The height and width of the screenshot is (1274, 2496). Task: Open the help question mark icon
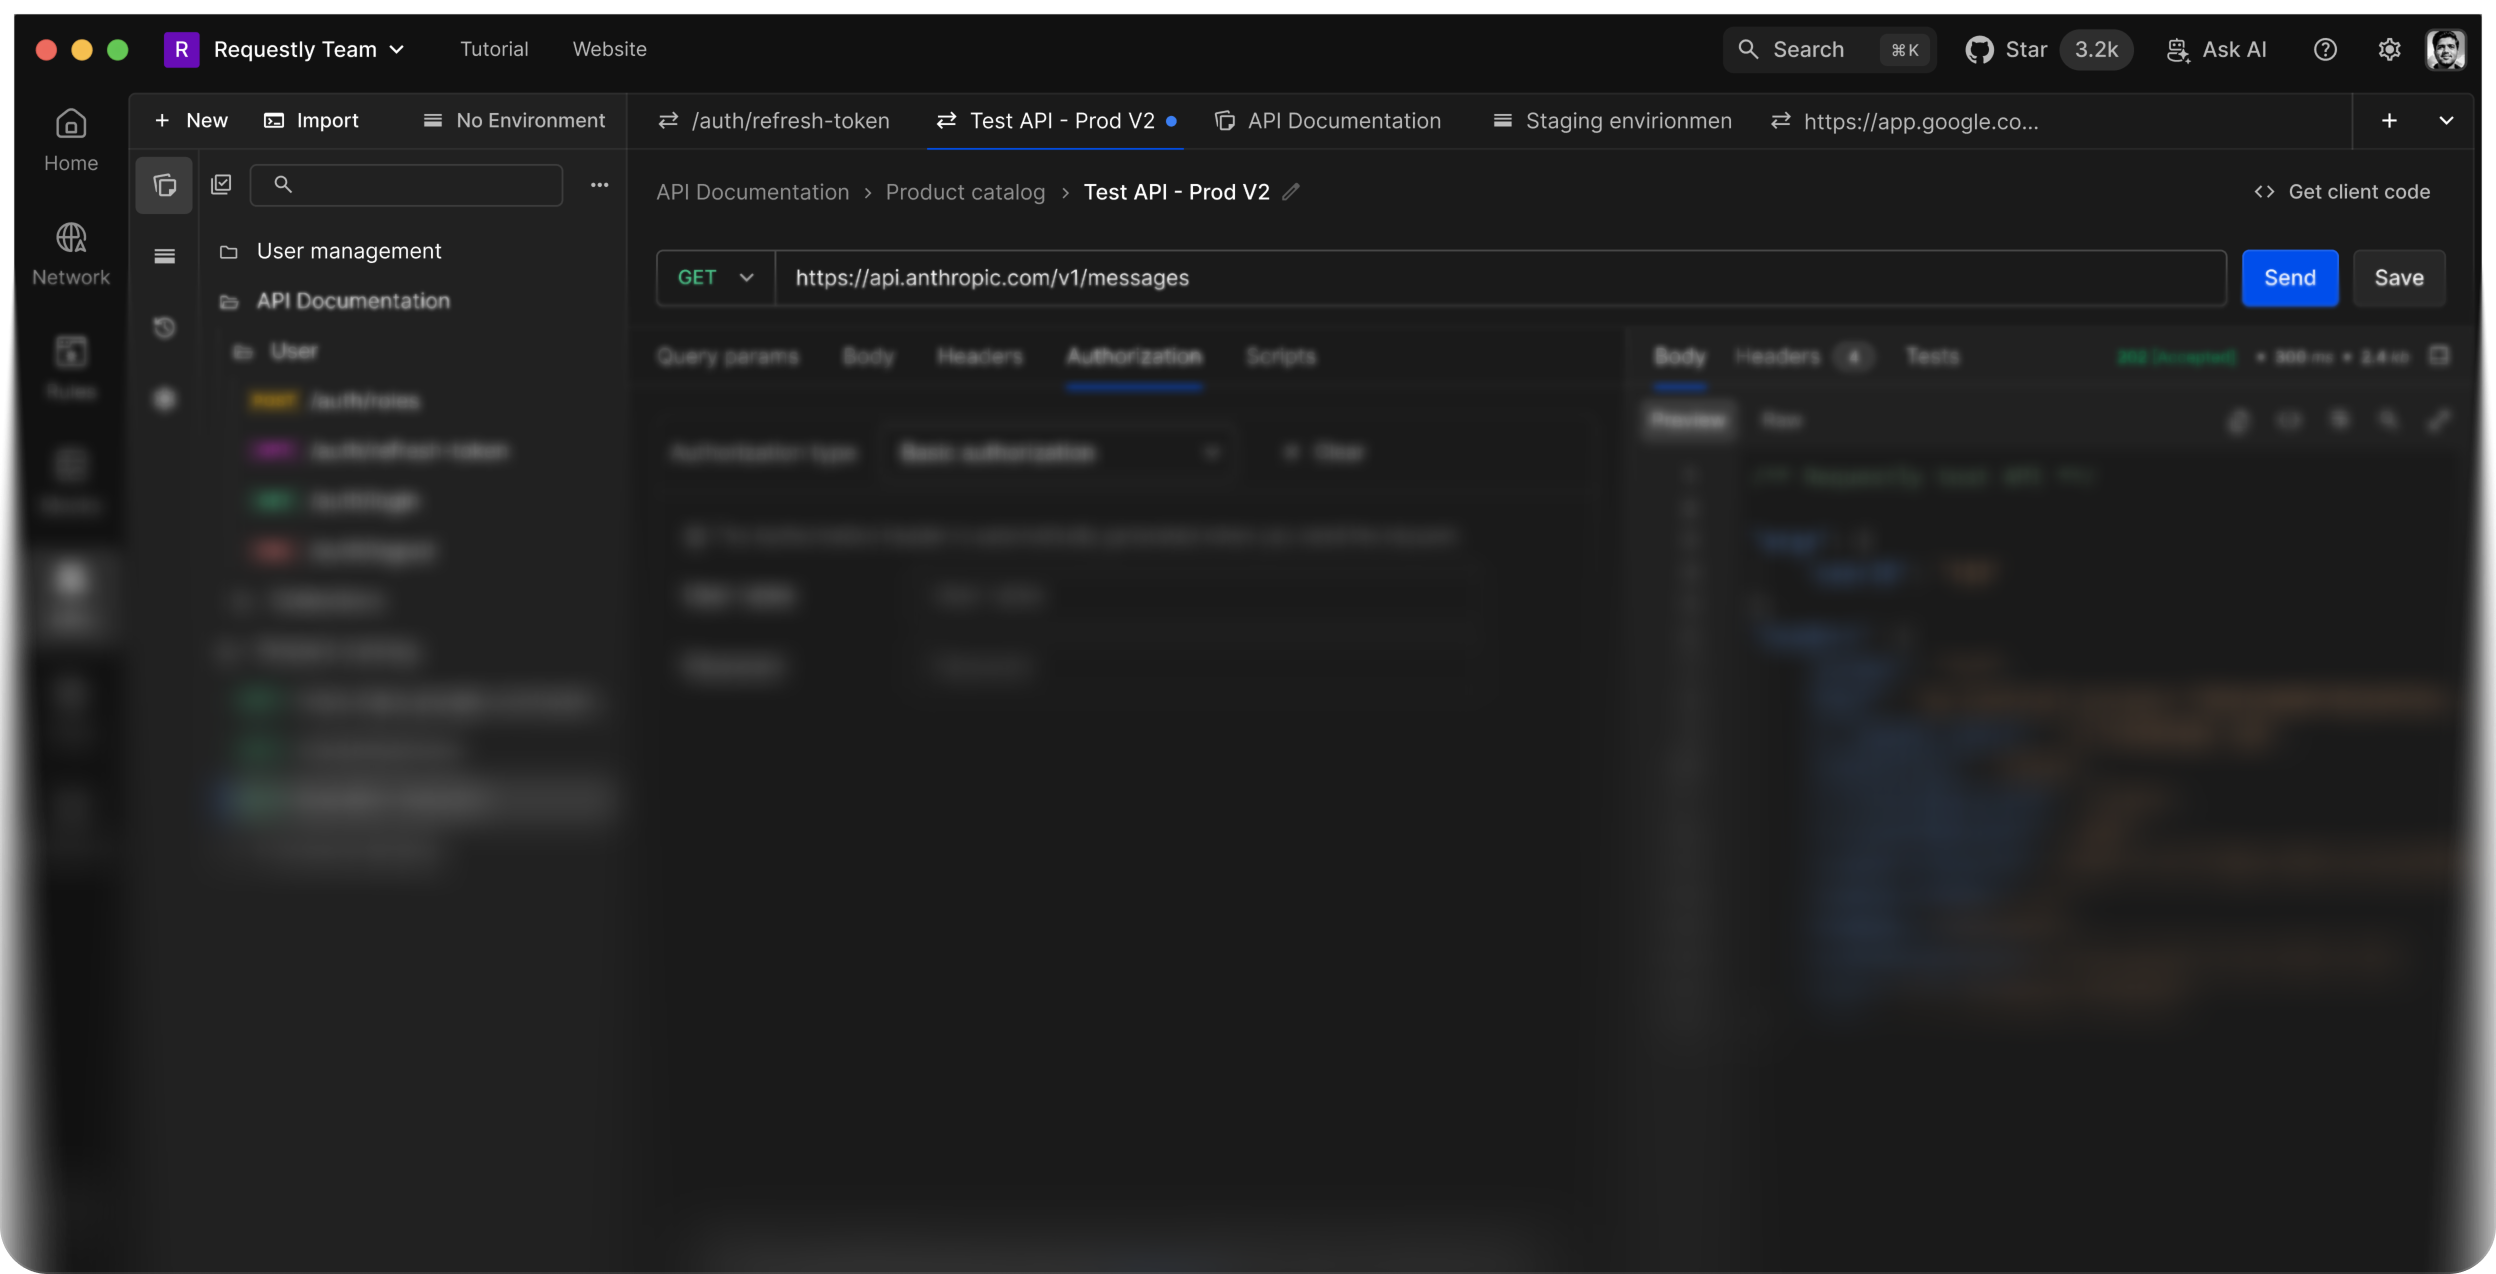point(2325,49)
